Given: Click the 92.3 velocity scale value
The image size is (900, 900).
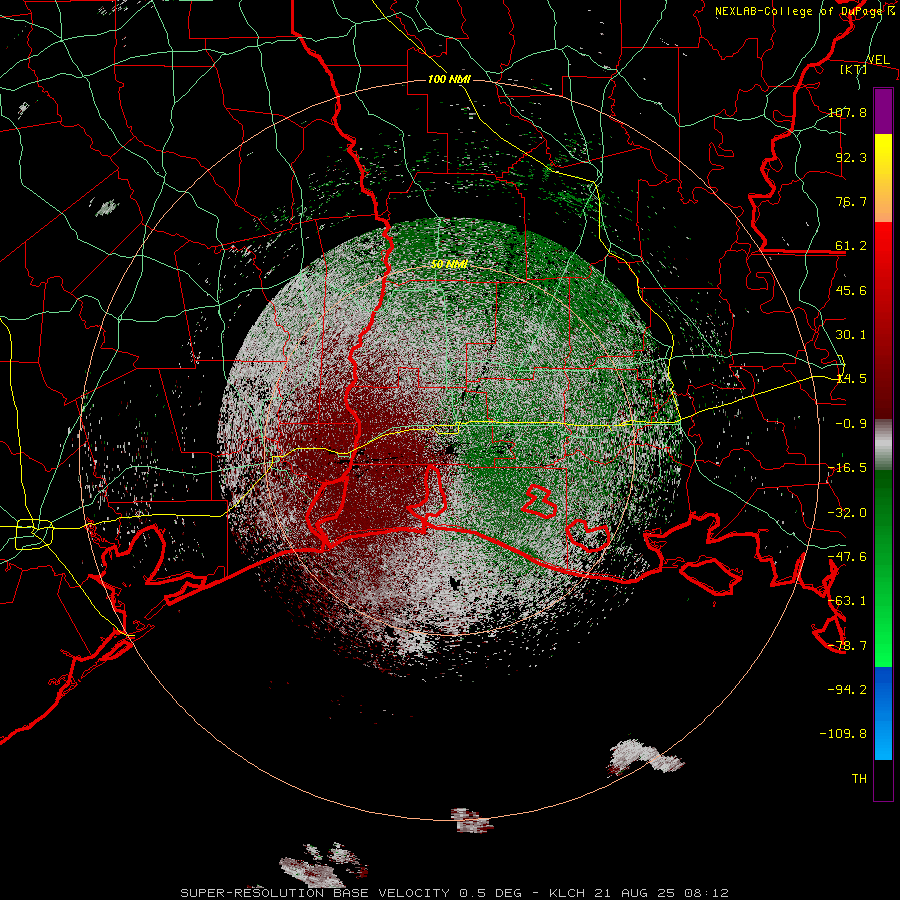Looking at the screenshot, I should click(x=851, y=157).
